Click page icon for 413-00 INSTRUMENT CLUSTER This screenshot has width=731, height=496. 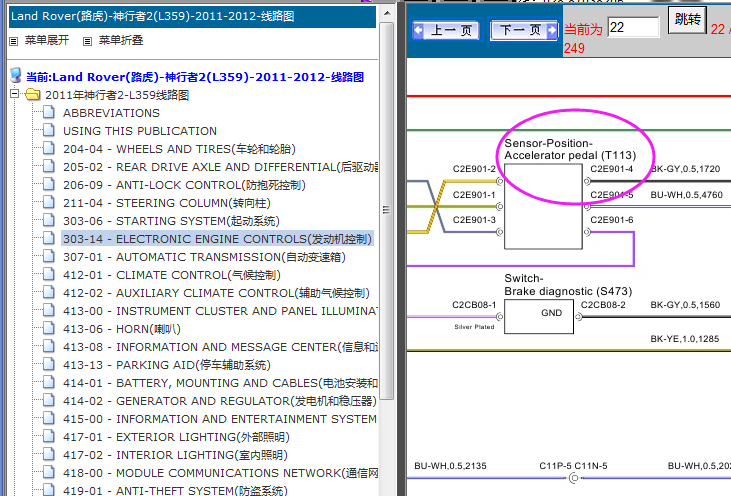(48, 310)
